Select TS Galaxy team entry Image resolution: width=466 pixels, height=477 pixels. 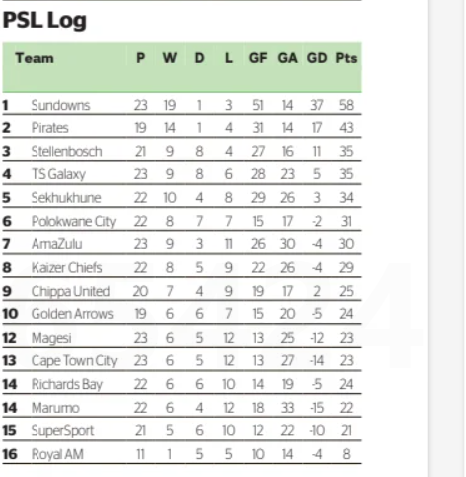coord(59,174)
